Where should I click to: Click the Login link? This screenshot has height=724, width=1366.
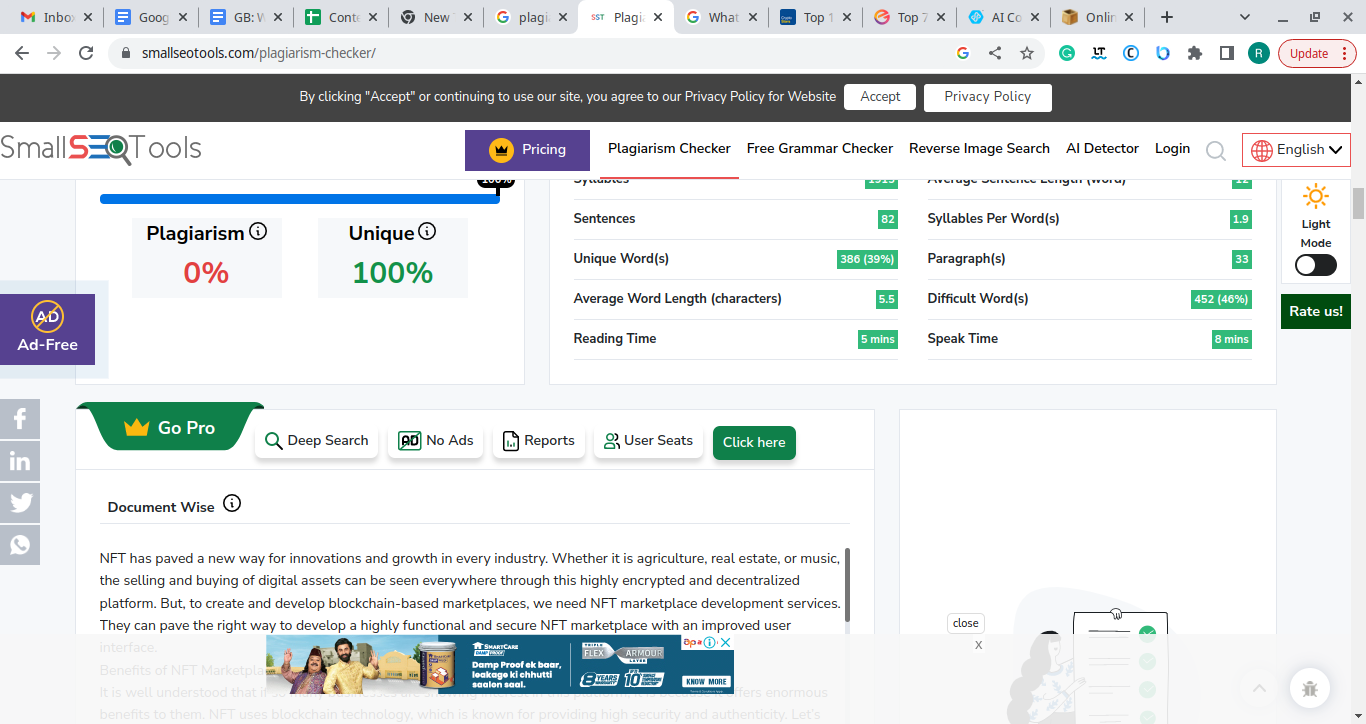(x=1172, y=148)
